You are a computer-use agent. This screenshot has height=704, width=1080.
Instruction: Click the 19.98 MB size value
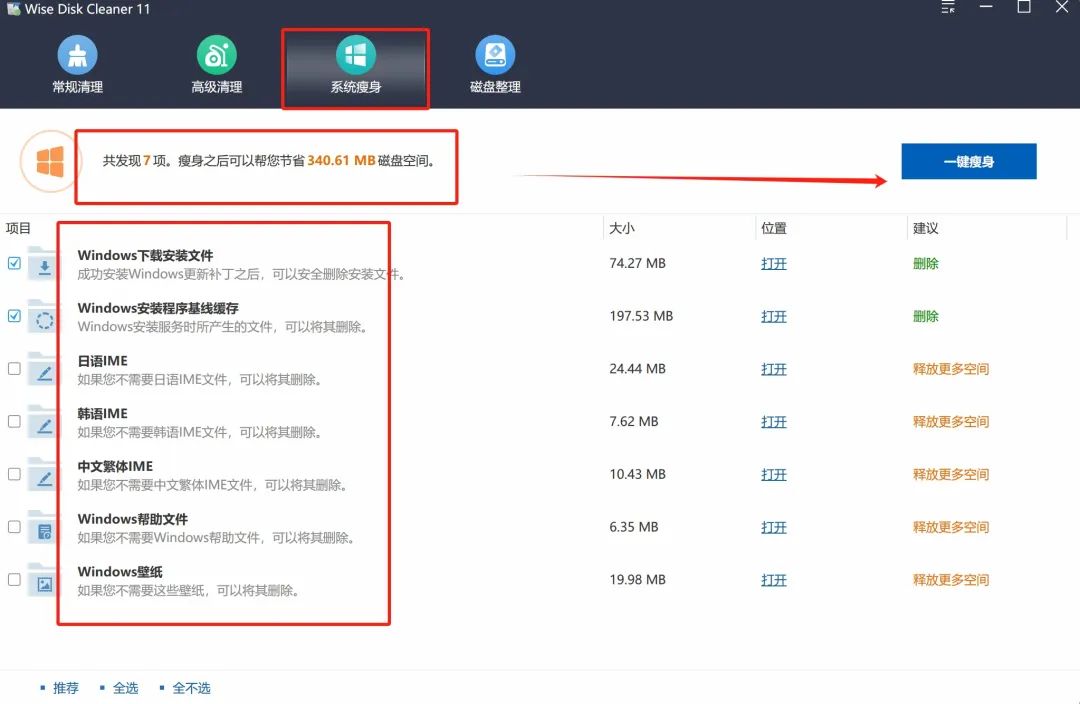(x=637, y=579)
